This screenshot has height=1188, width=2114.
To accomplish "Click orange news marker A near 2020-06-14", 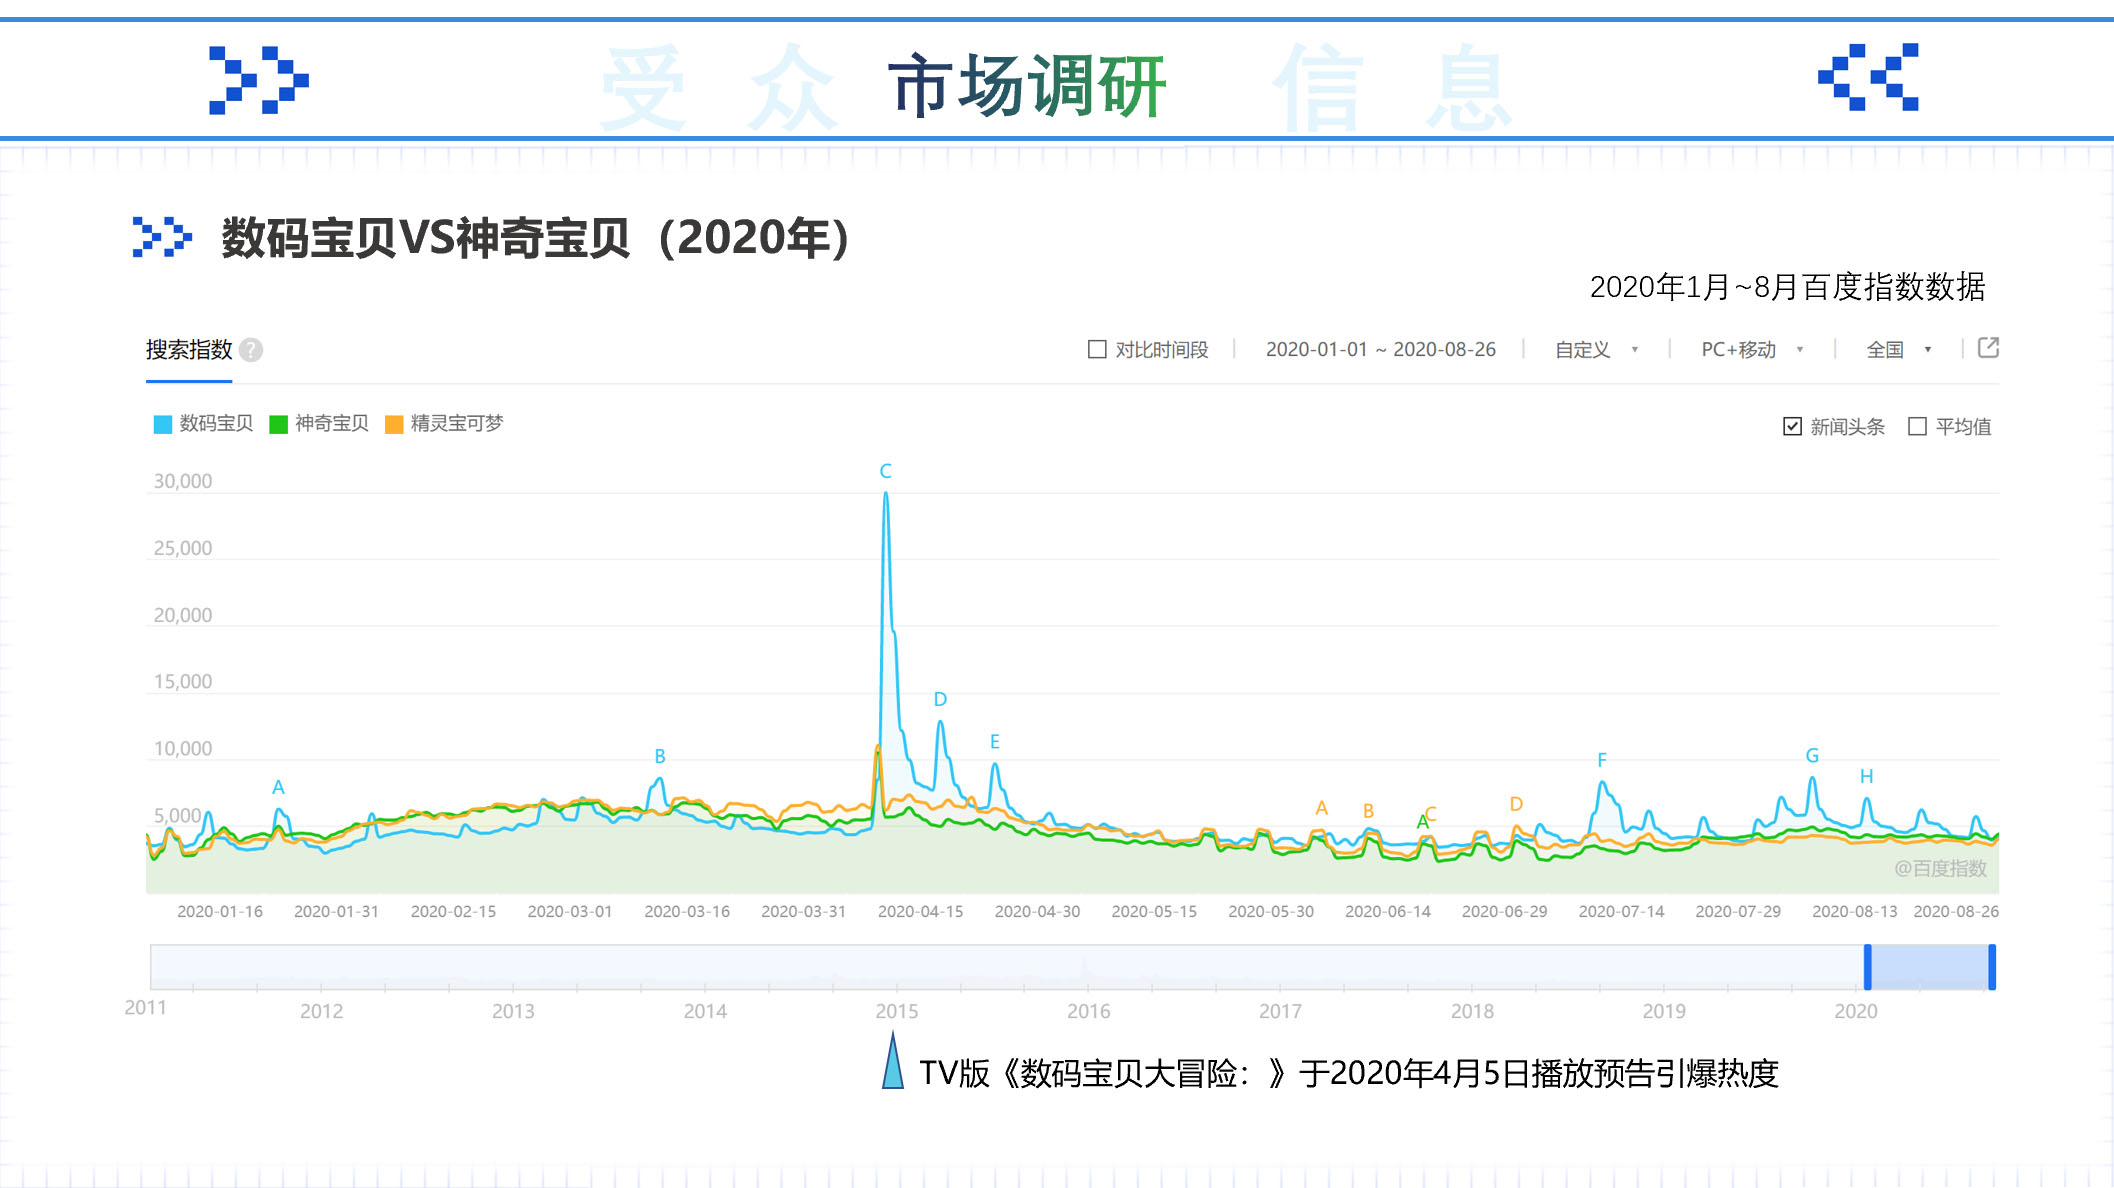I will pyautogui.click(x=1321, y=807).
